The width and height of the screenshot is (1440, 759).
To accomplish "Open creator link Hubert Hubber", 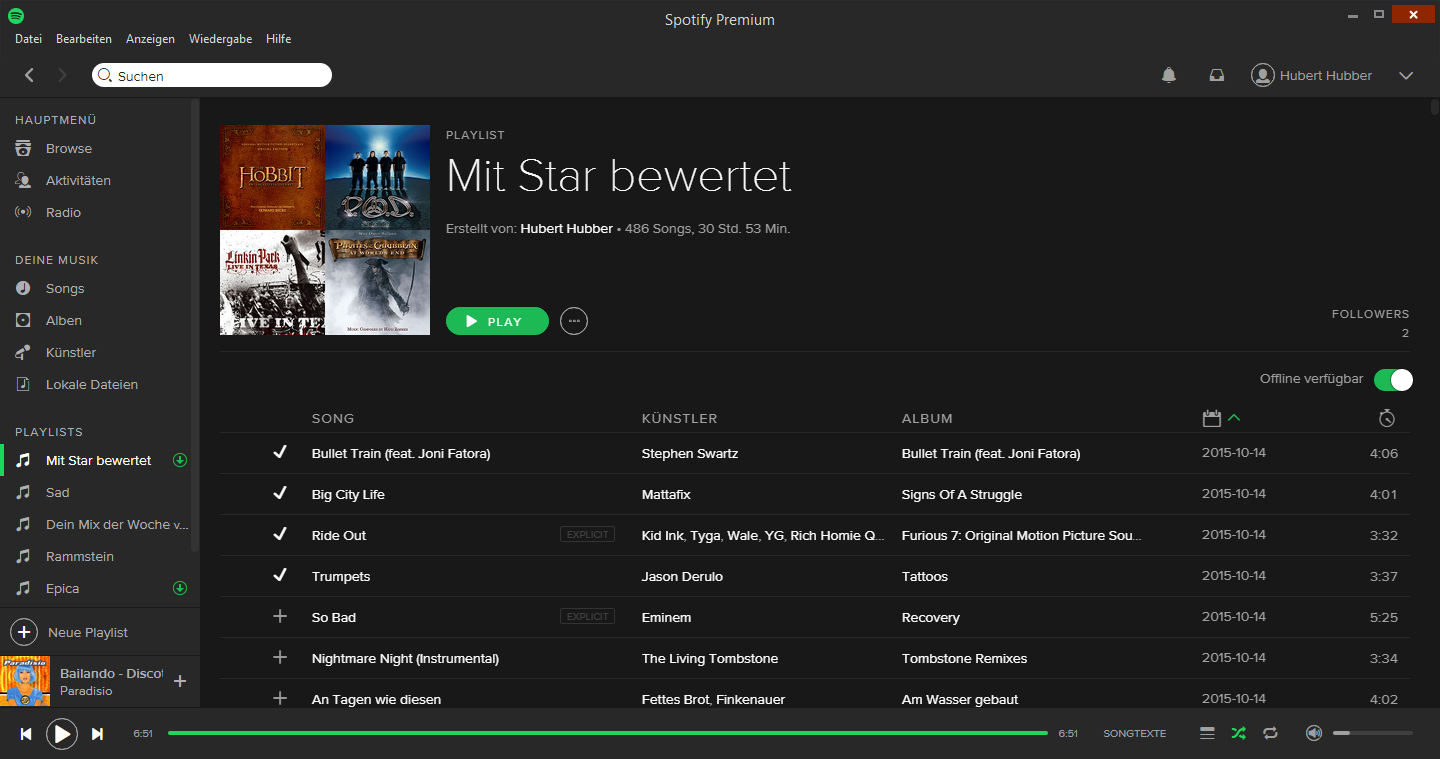I will pyautogui.click(x=567, y=229).
